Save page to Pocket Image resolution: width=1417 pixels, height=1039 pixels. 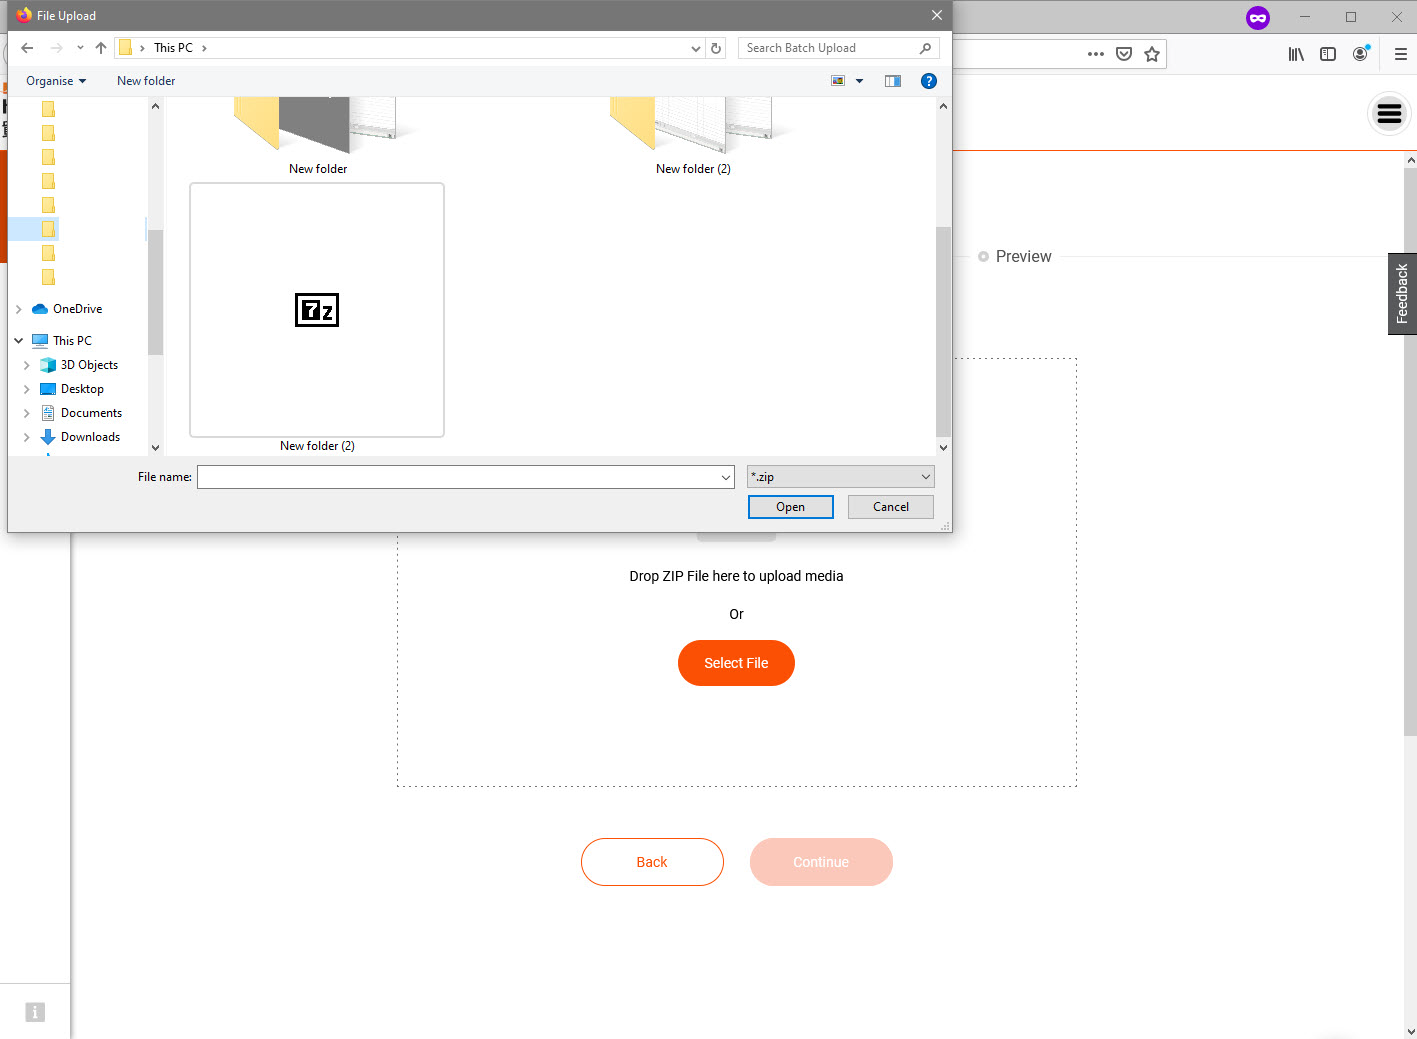[x=1124, y=54]
